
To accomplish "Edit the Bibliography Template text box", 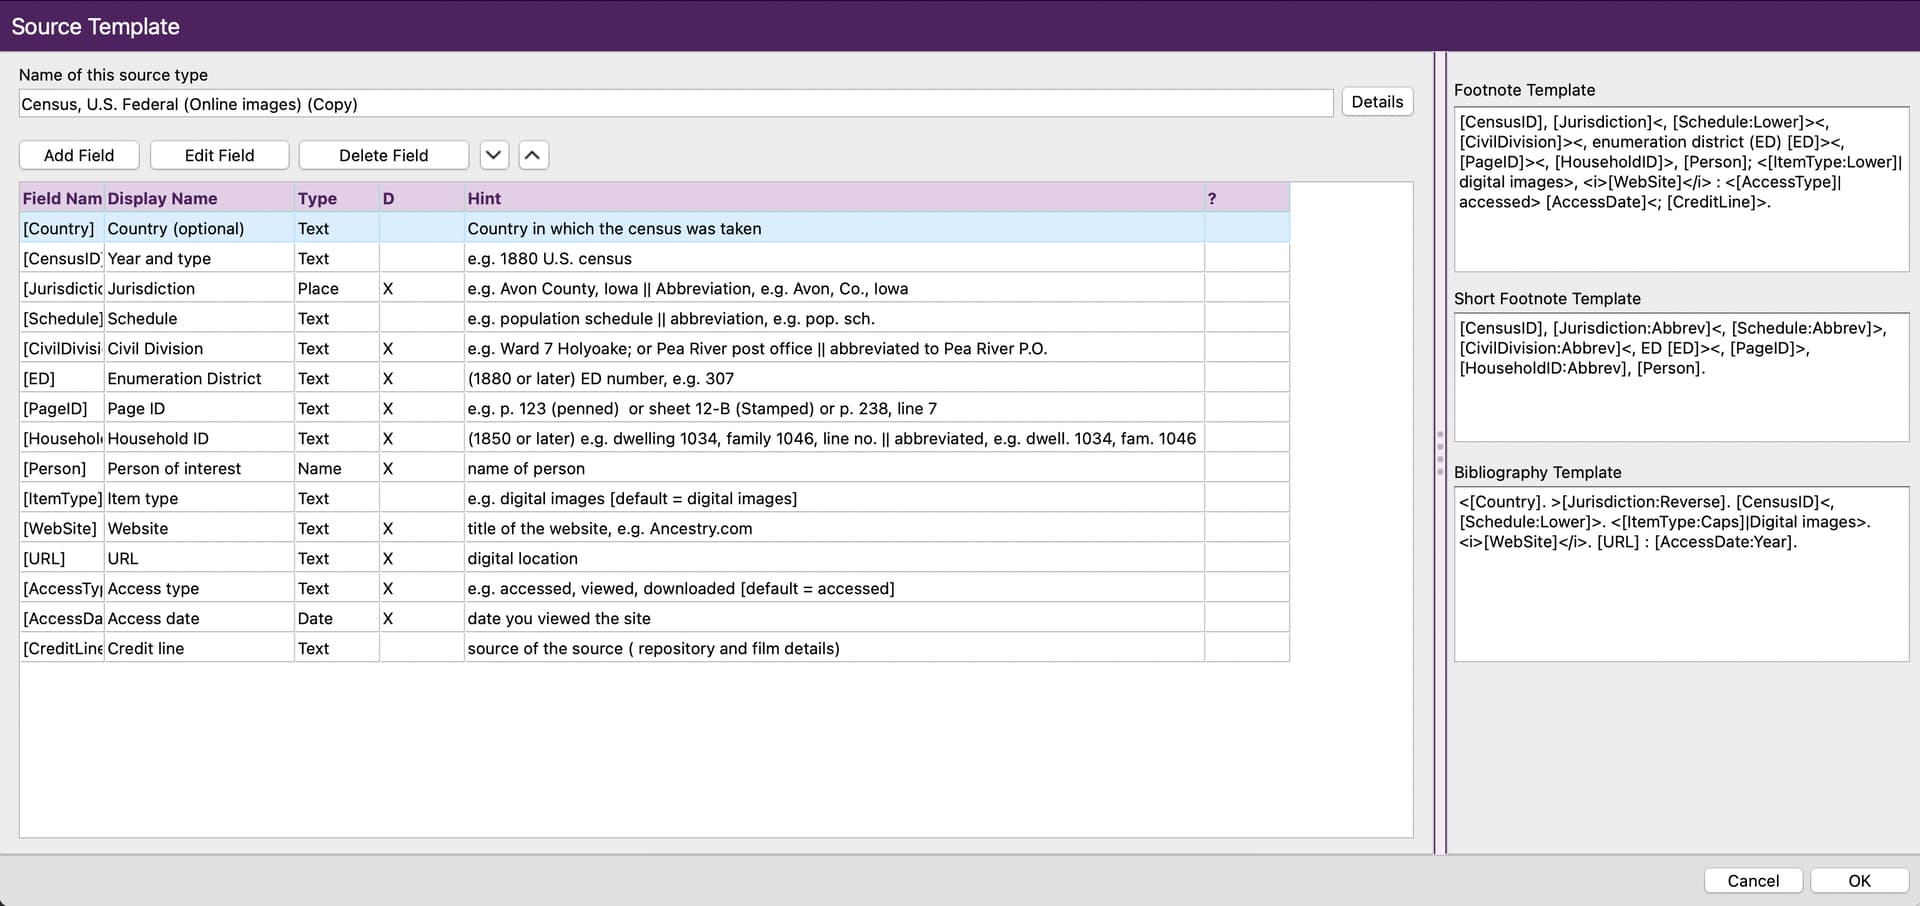I will (1681, 574).
